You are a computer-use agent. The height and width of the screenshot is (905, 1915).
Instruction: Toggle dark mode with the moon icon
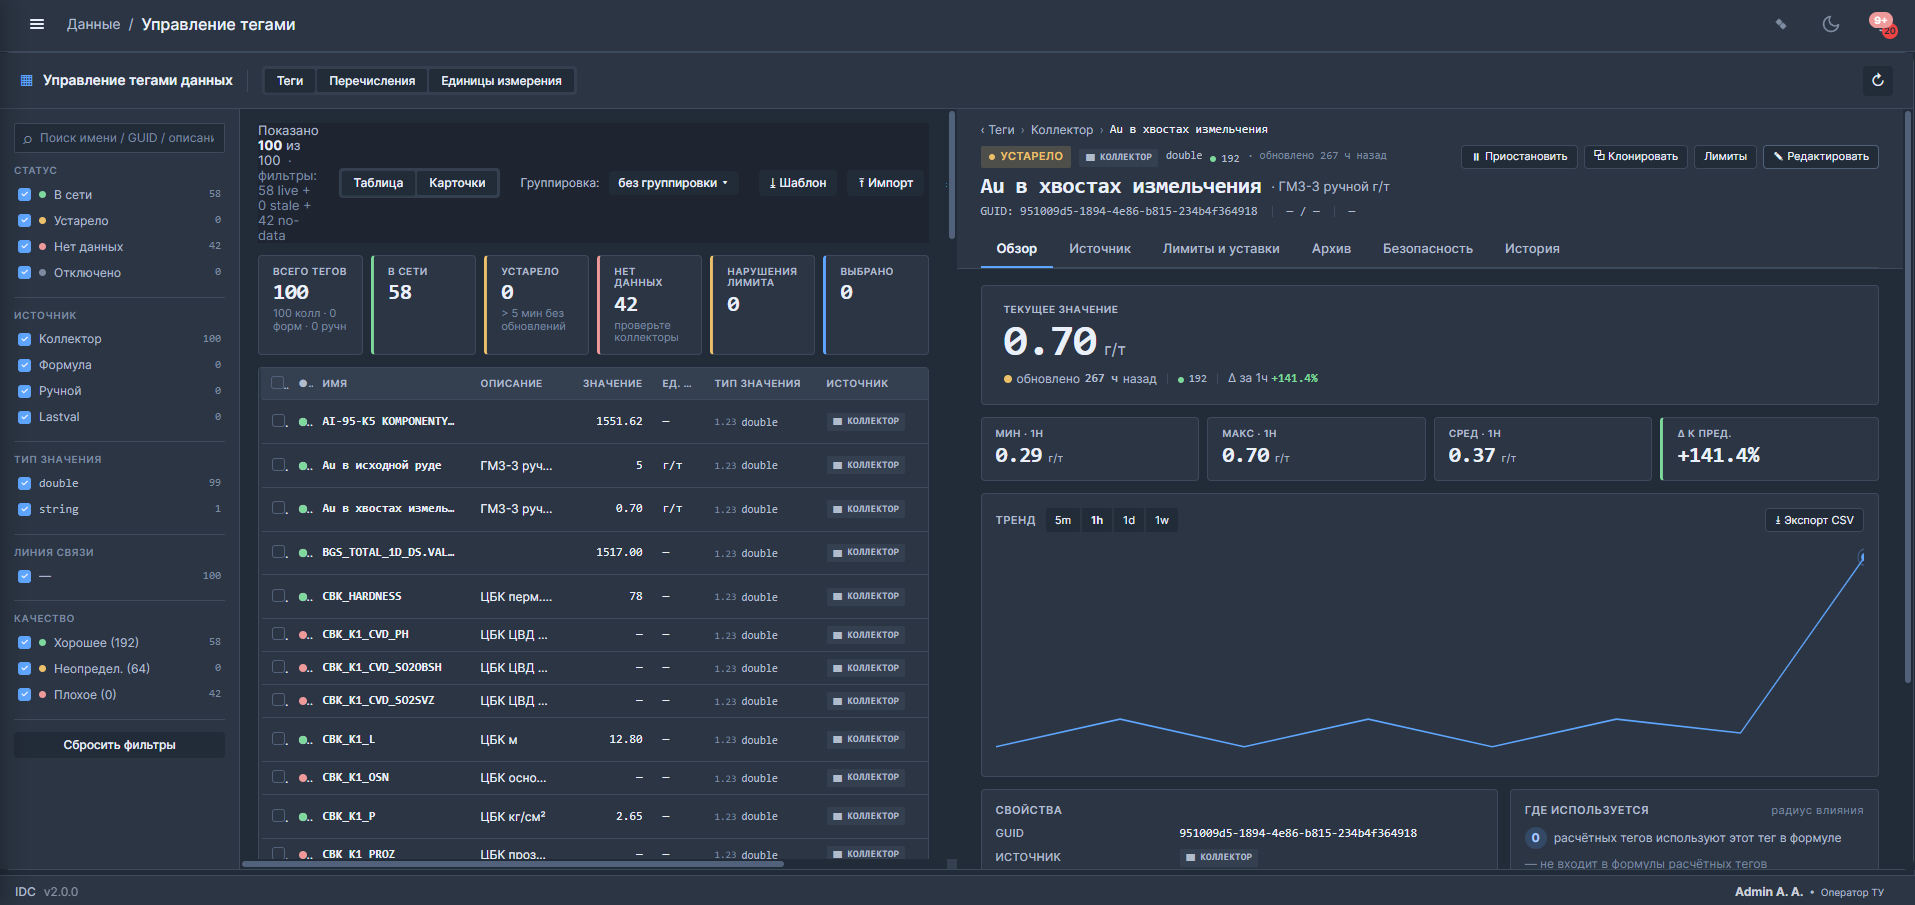click(1831, 24)
